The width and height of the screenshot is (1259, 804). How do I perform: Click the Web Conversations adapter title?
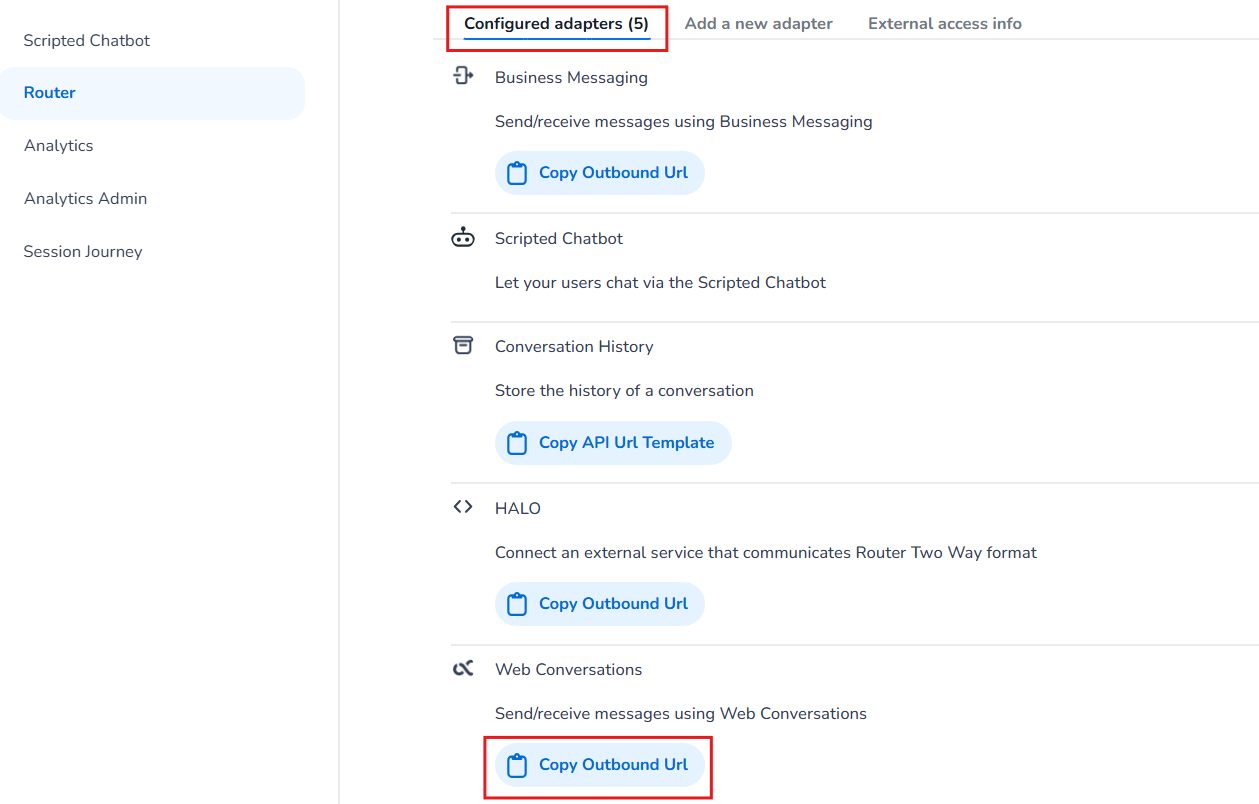click(568, 669)
